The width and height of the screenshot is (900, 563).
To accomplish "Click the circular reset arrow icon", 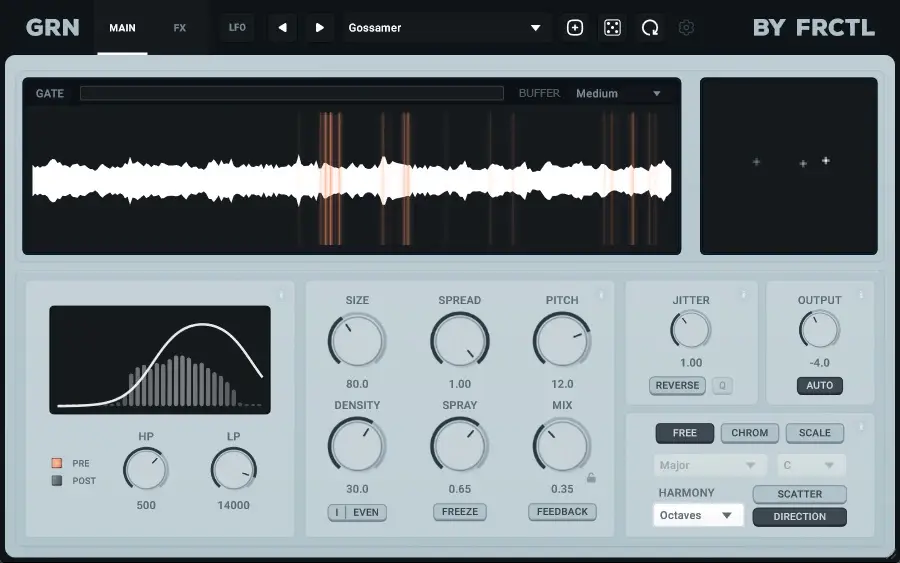I will (650, 28).
